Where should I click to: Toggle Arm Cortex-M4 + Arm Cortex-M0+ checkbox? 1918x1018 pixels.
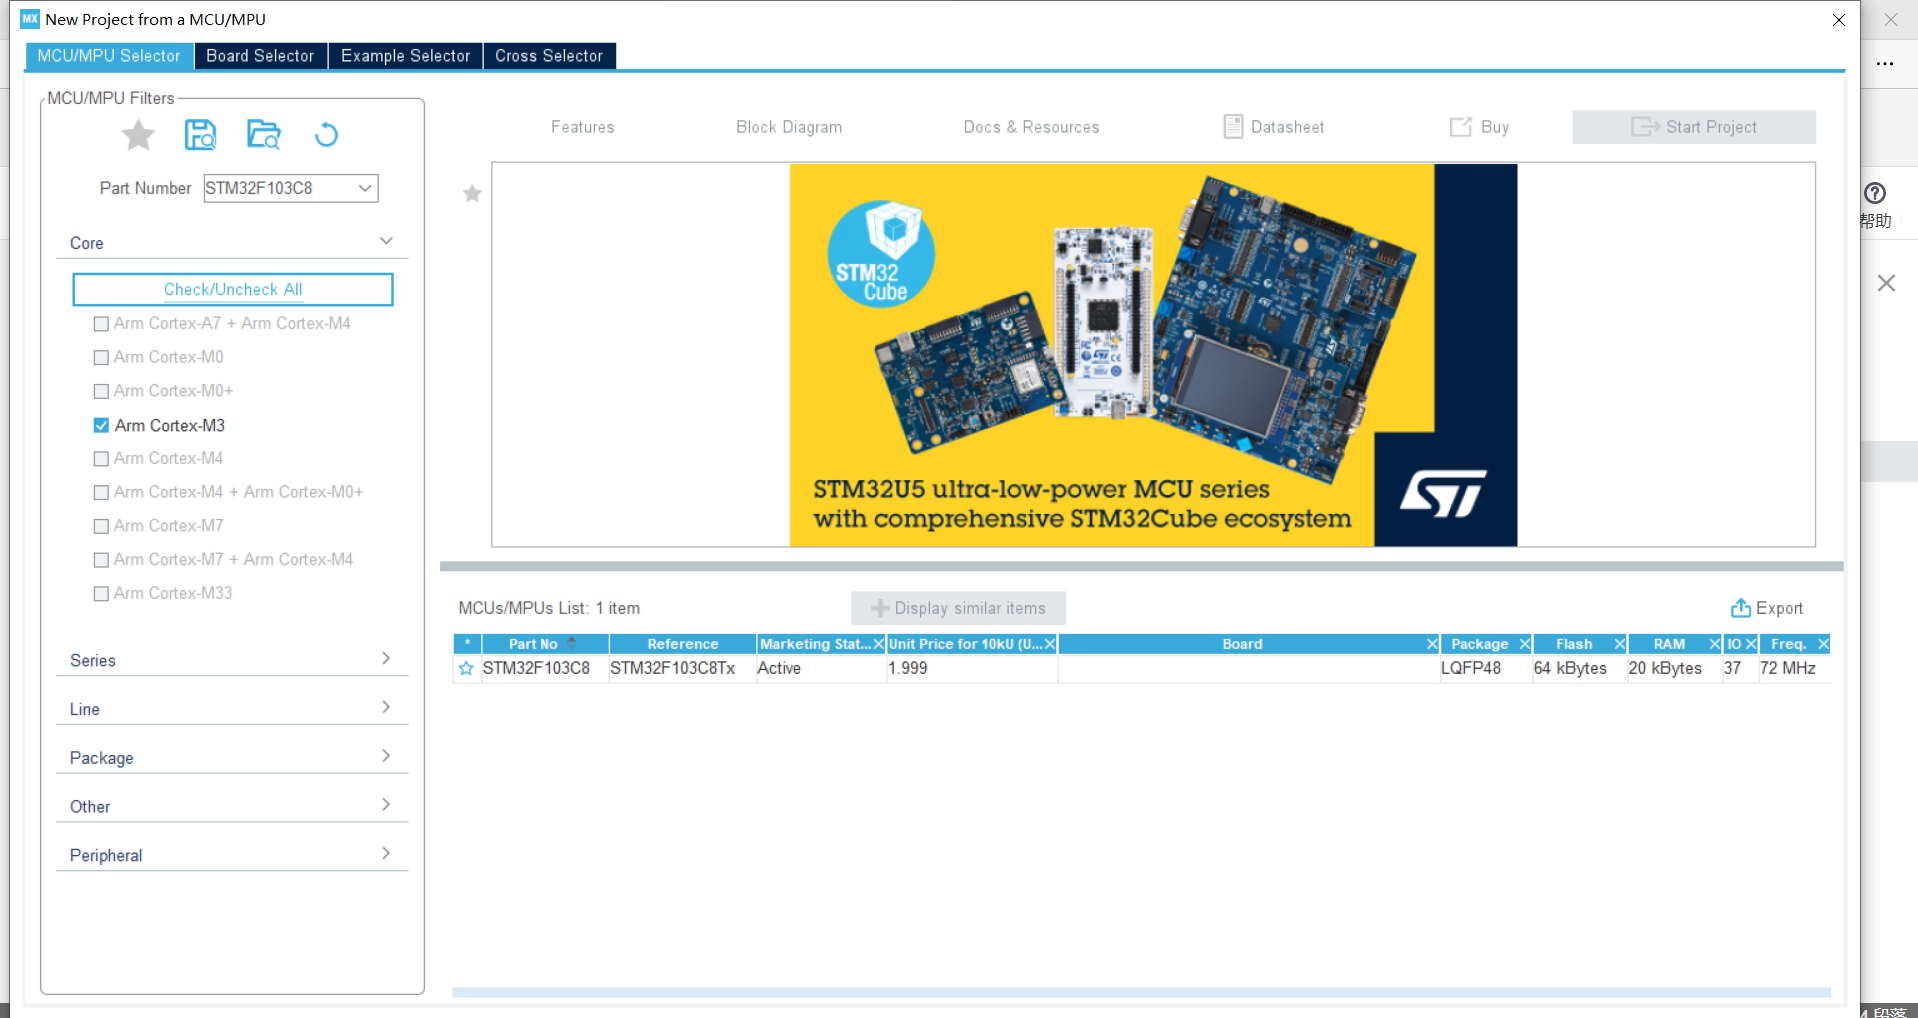coord(101,493)
